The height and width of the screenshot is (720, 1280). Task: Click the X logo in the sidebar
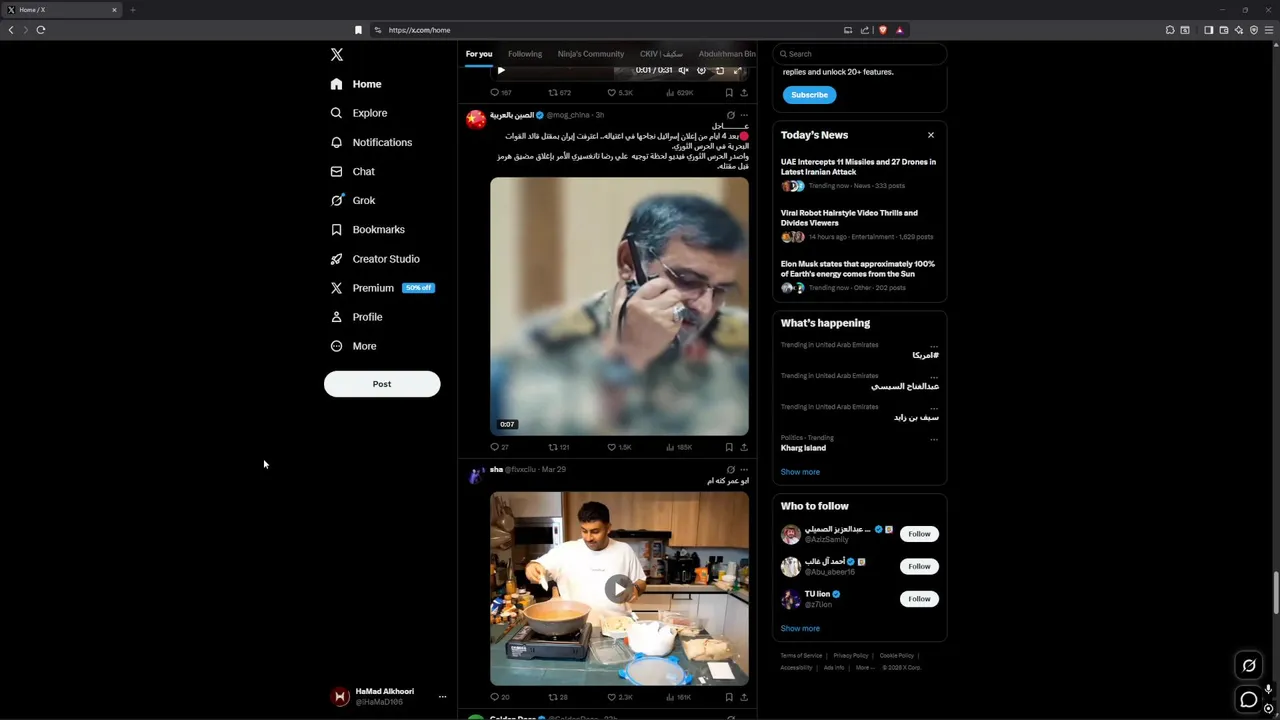[337, 55]
